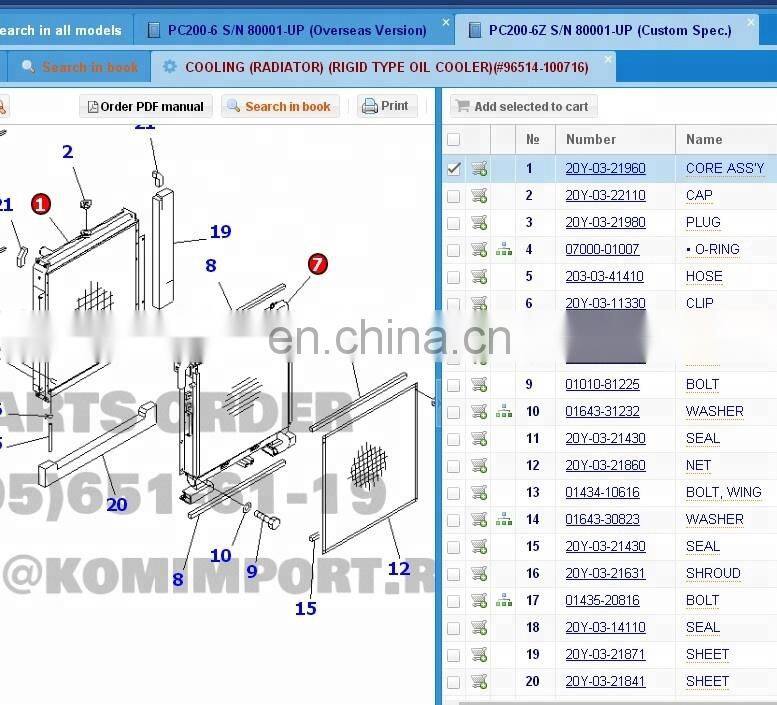
Task: Click cart icon for SHEET 20Y-03-21871
Action: pos(479,654)
